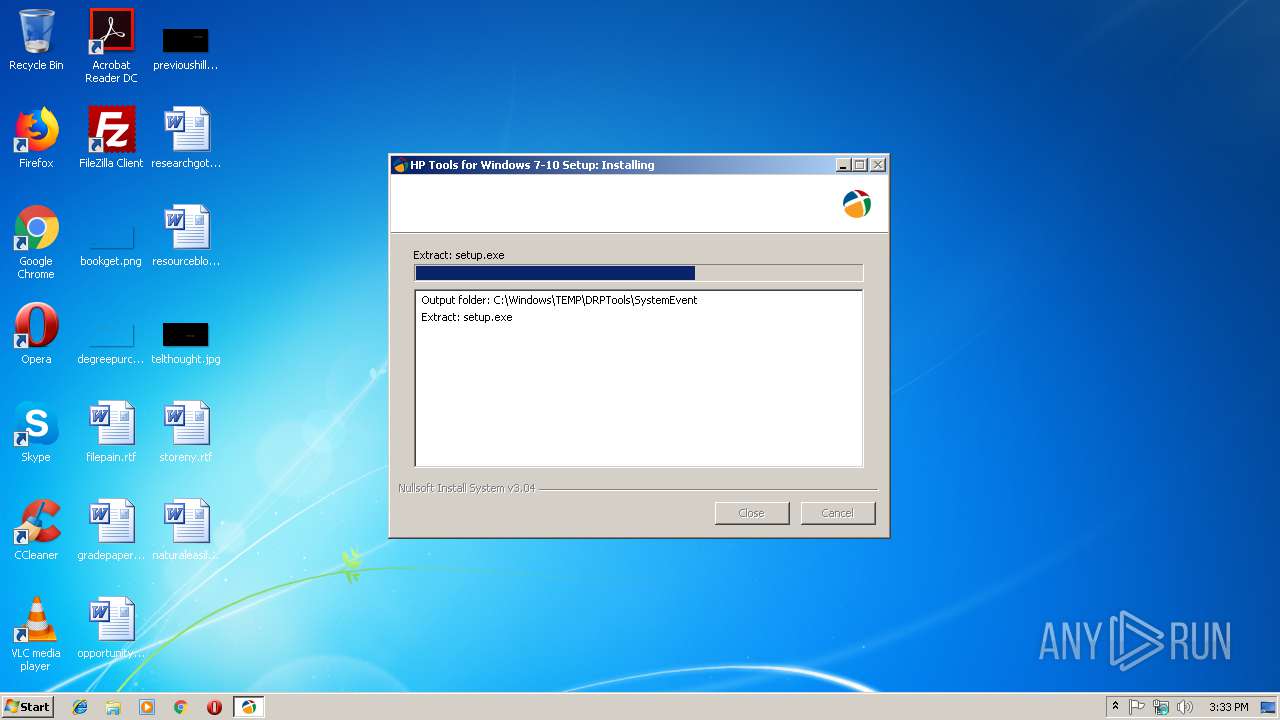Open network status tray icon
The width and height of the screenshot is (1280, 720).
pos(1161,707)
